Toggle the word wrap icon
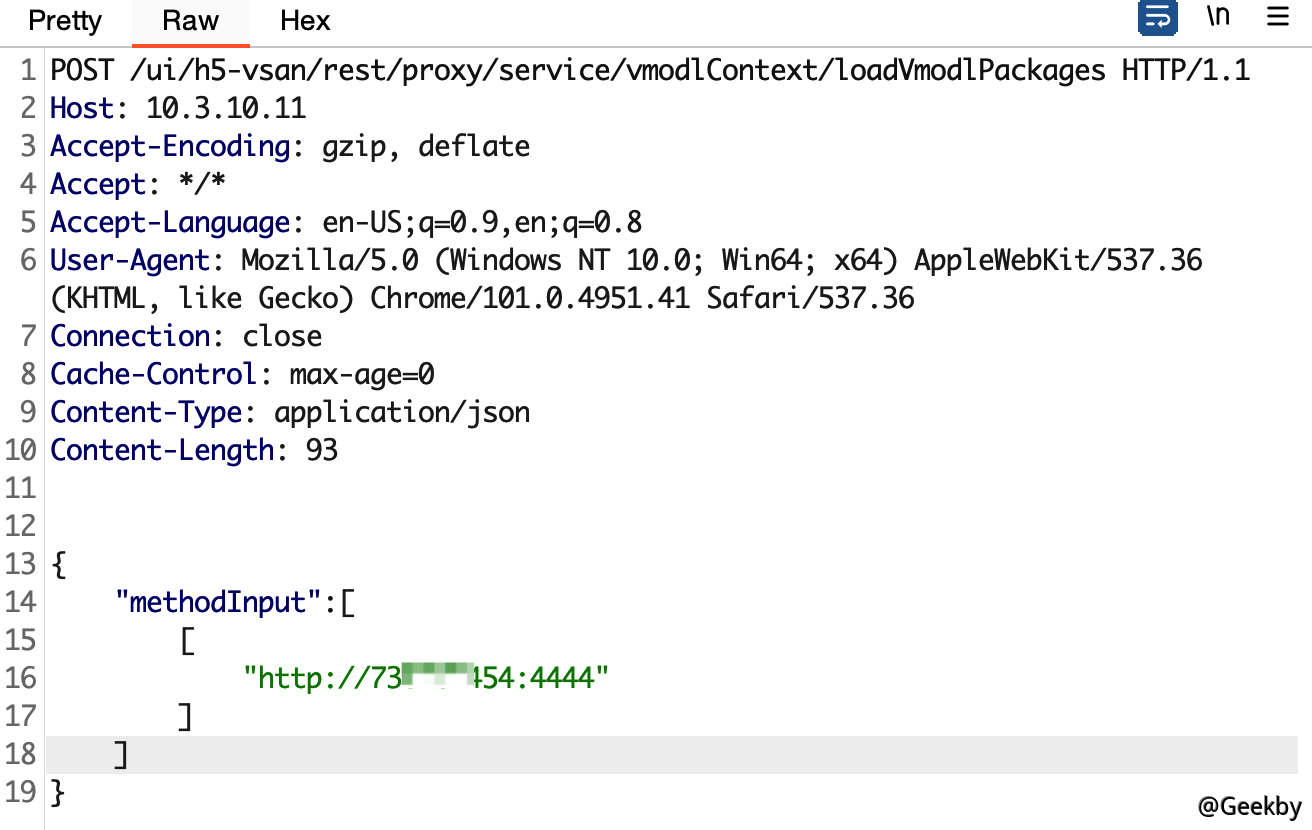The image size is (1312, 830). [x=1158, y=18]
